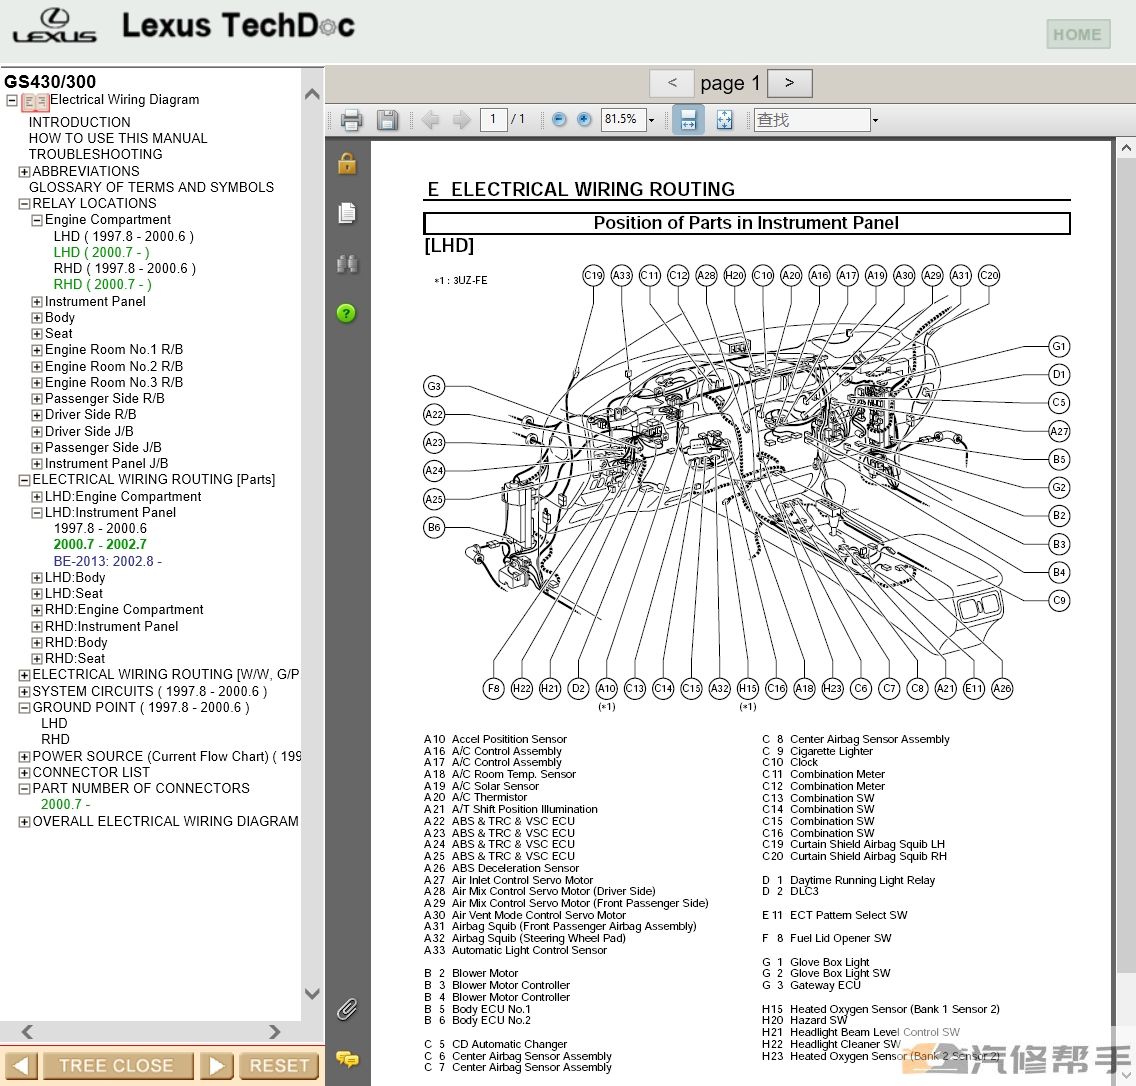Expand the CONNECTOR LIST node

(x=24, y=773)
